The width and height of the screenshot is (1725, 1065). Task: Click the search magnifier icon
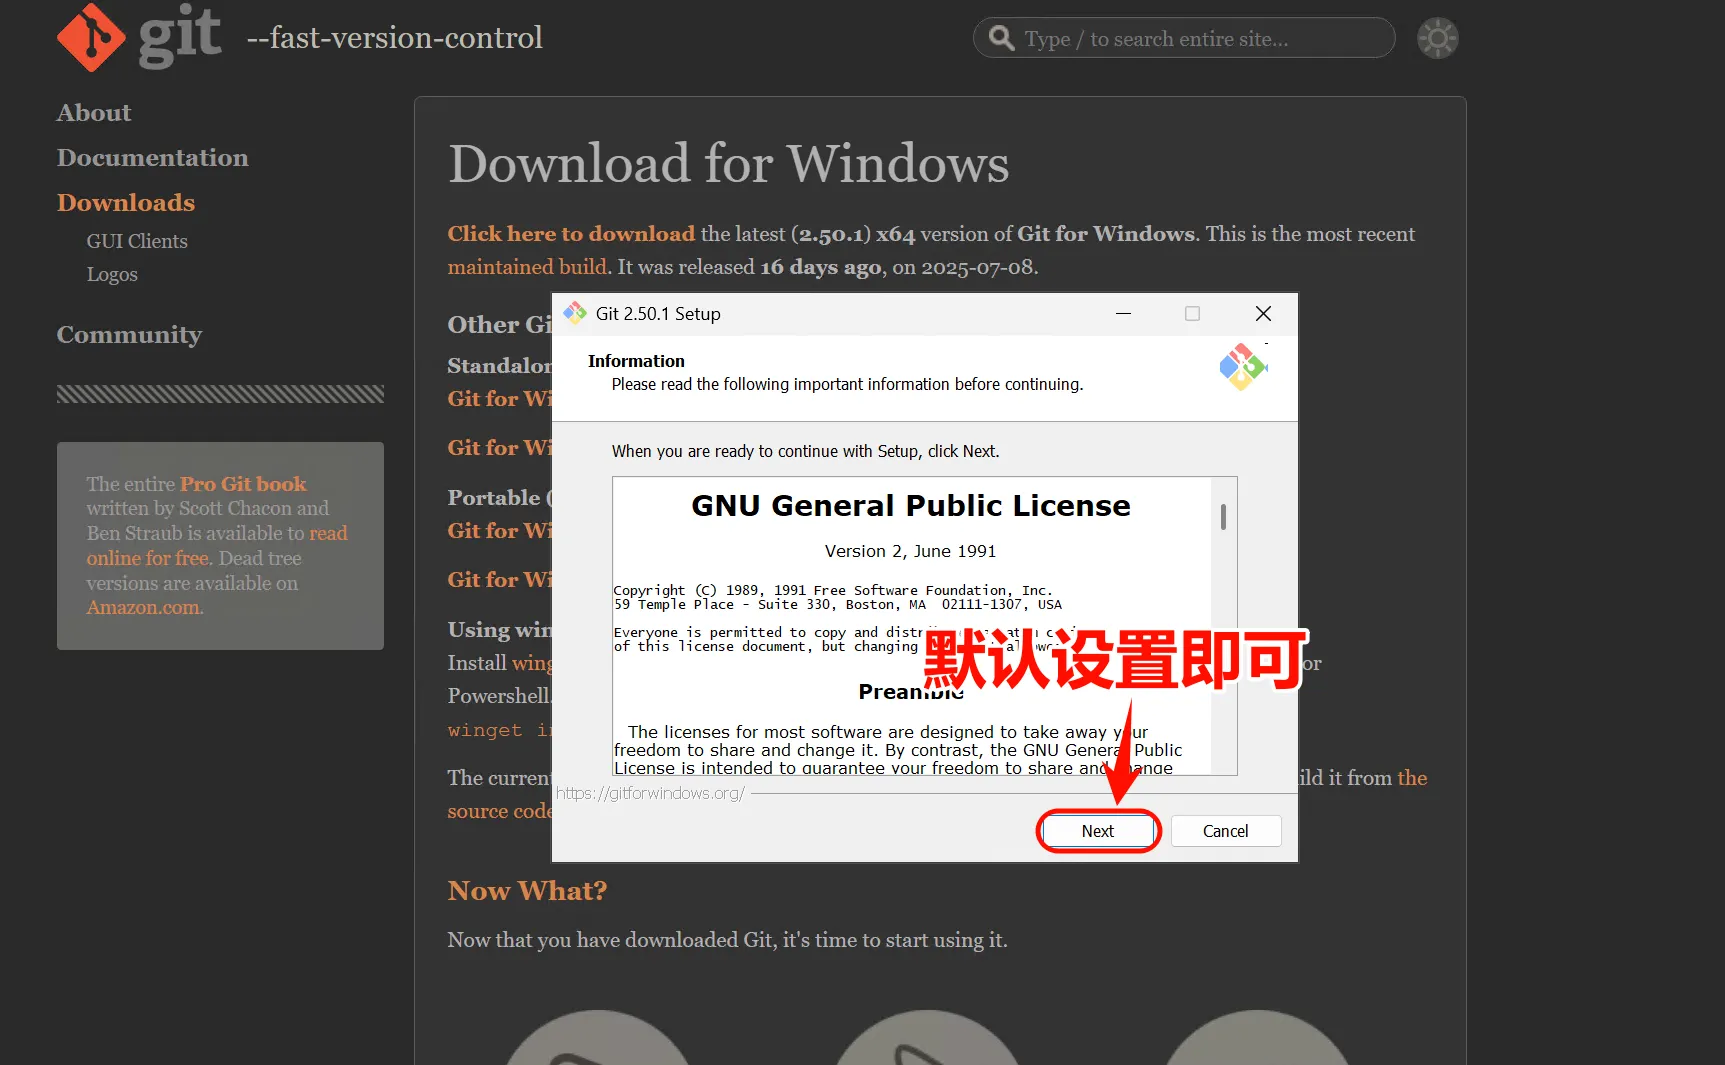tap(1001, 38)
